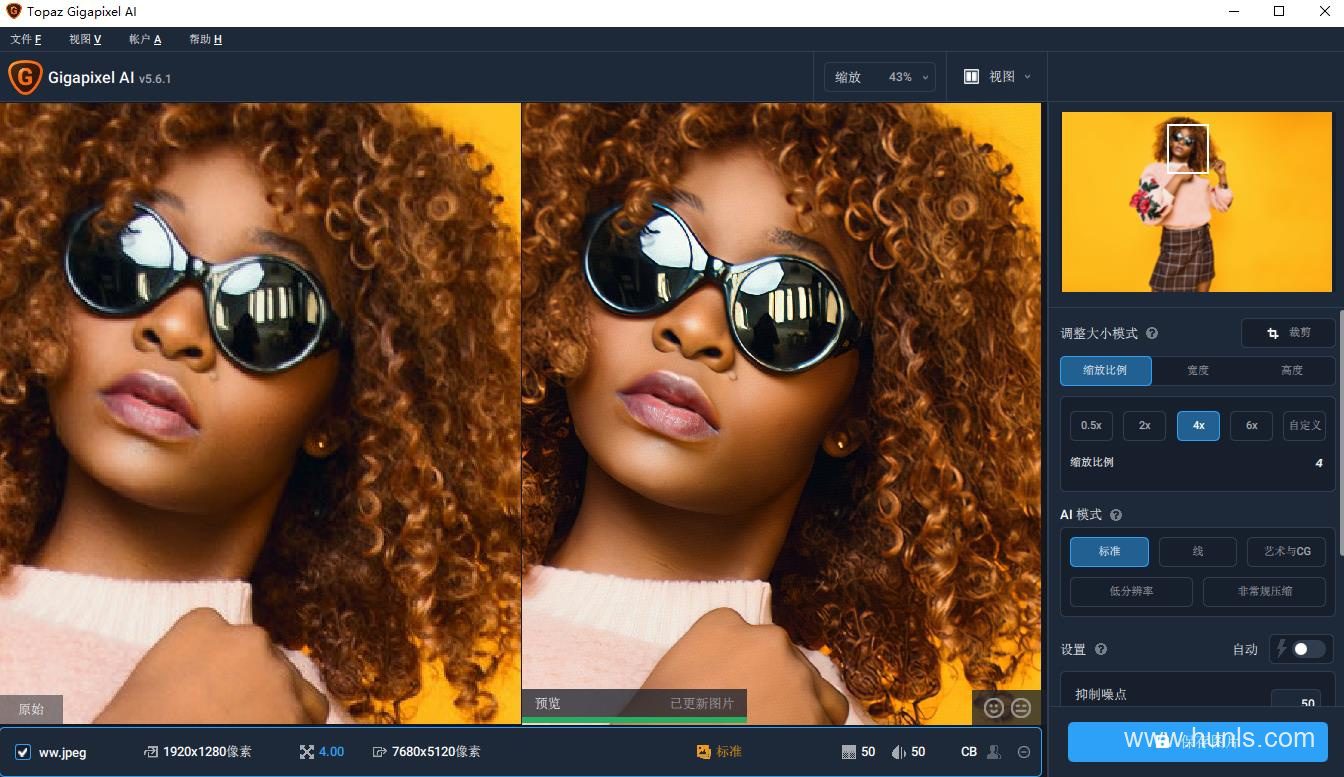1344x777 pixels.
Task: Click the 7680x5120像素 output size text
Action: pos(436,751)
